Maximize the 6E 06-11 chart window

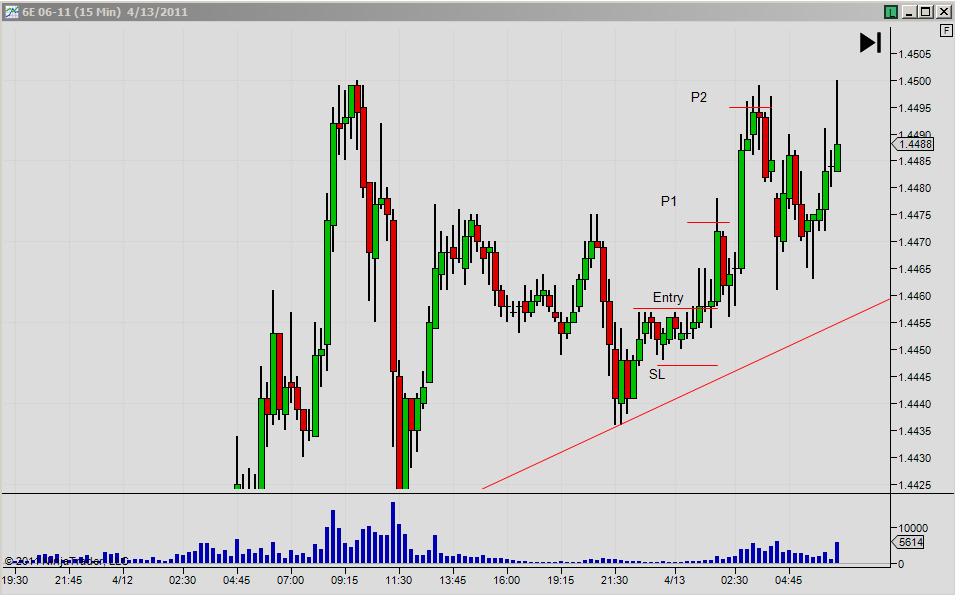926,12
